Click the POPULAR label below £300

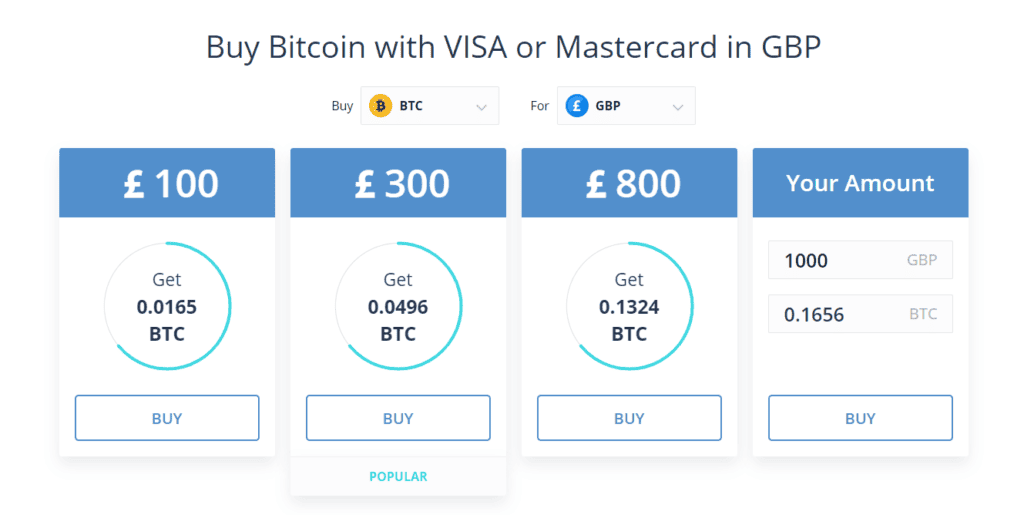point(398,476)
